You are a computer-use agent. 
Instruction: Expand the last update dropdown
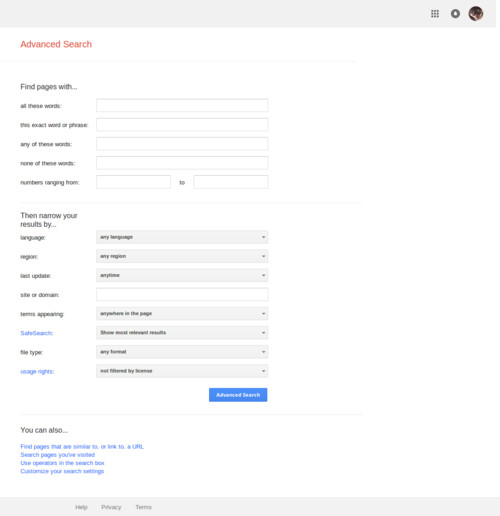point(182,275)
